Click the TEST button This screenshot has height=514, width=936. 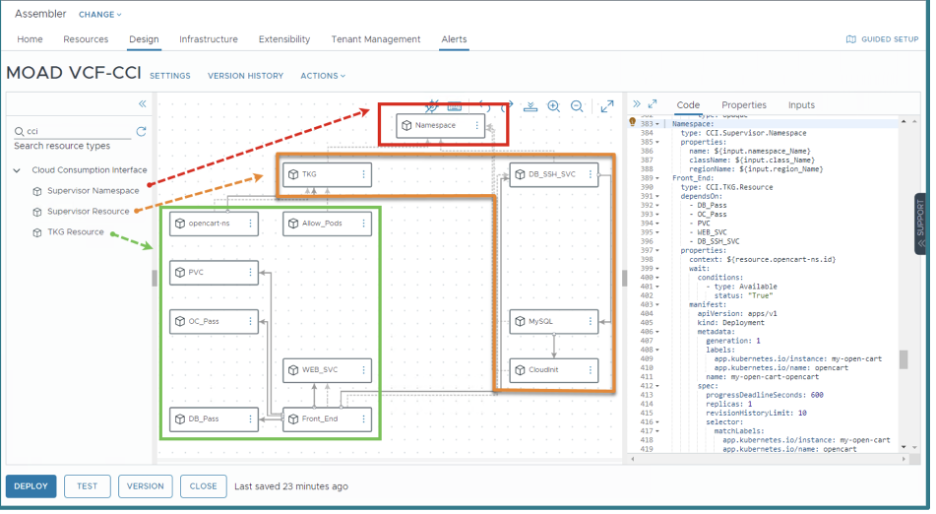[x=87, y=486]
